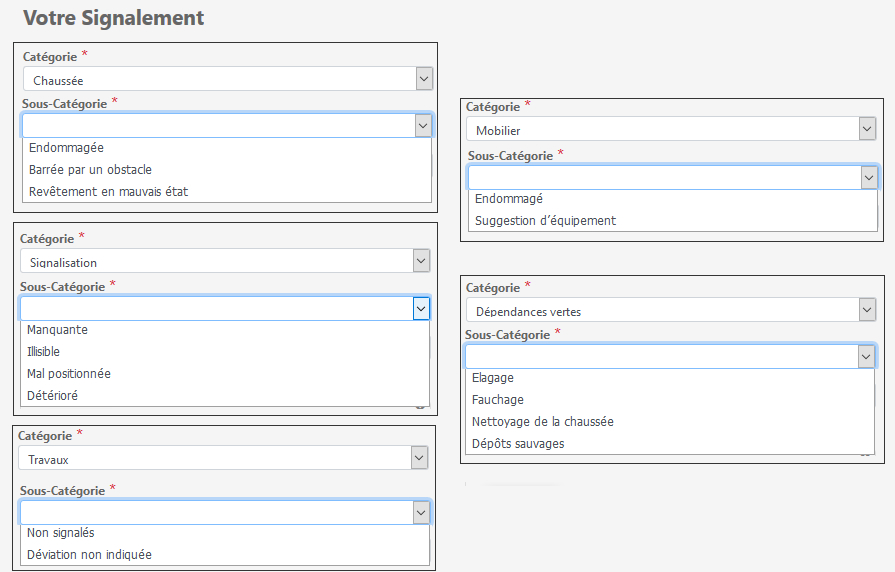This screenshot has width=895, height=572.
Task: Toggle the Sous-Catégorie arrow under Mobilier
Action: [869, 178]
